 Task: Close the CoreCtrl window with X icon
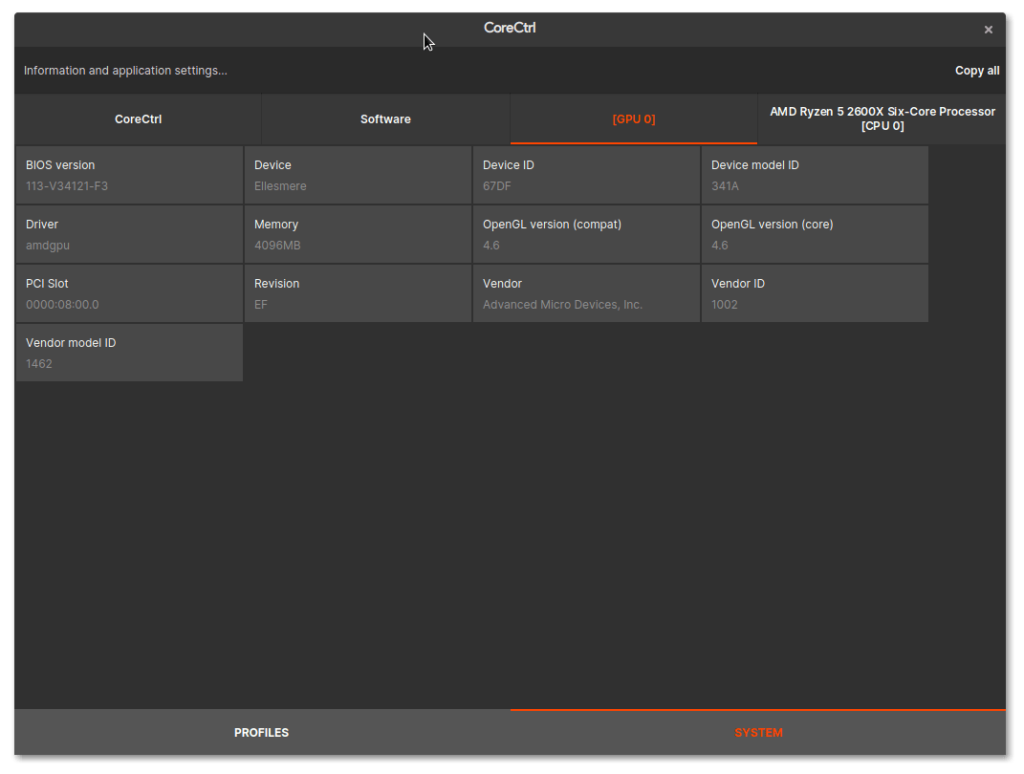[x=988, y=29]
